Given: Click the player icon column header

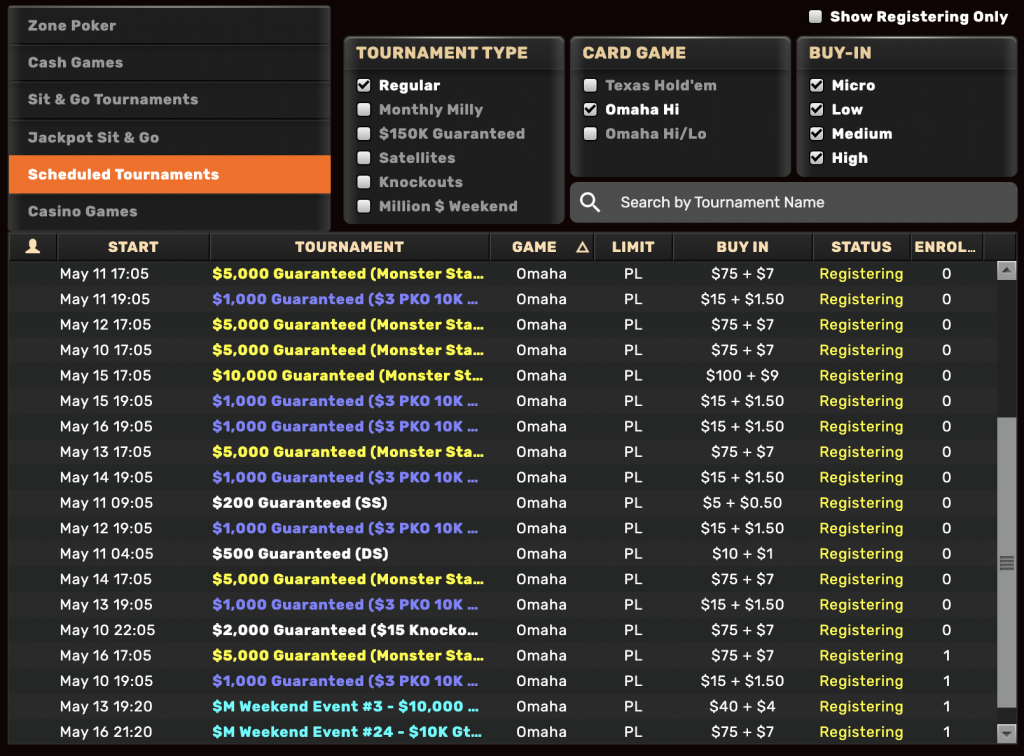Looking at the screenshot, I should pyautogui.click(x=33, y=247).
